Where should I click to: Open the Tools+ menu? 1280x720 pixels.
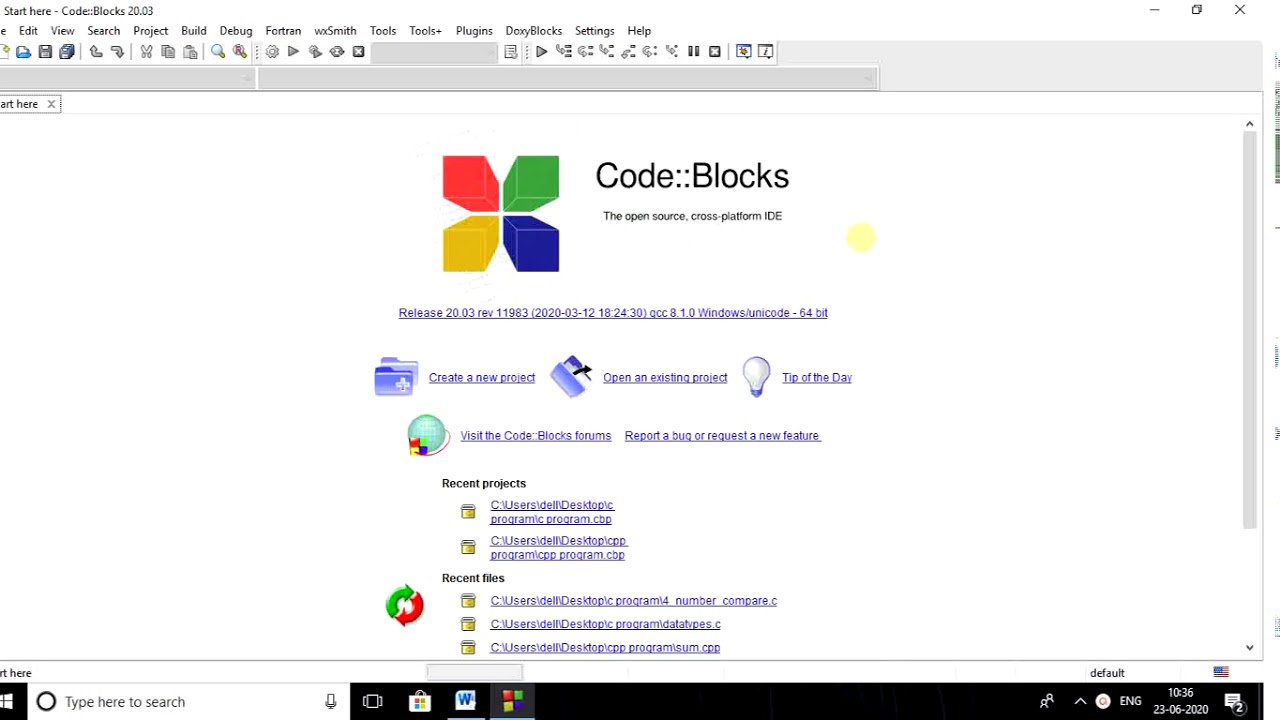coord(425,31)
